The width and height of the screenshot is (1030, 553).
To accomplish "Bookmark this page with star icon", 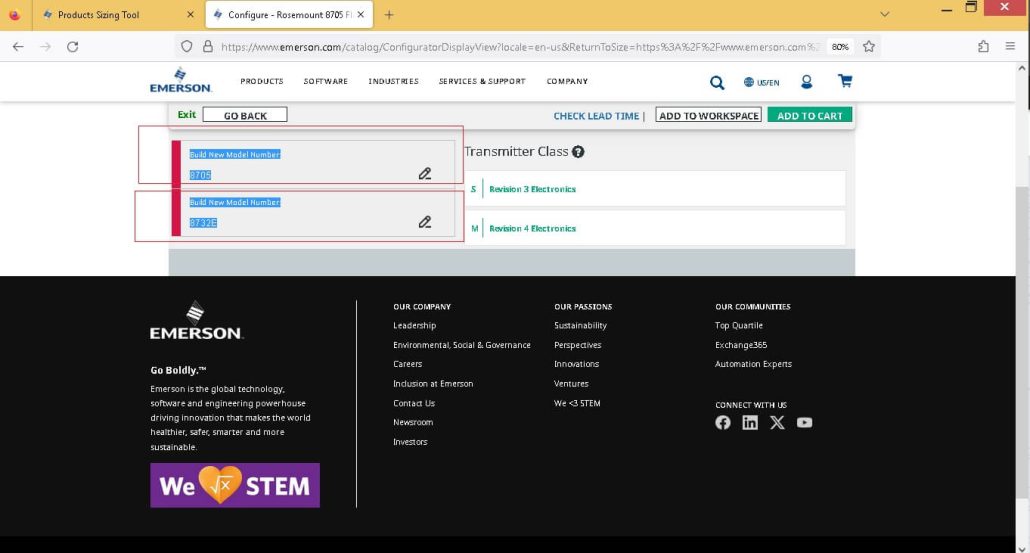I will [x=869, y=47].
